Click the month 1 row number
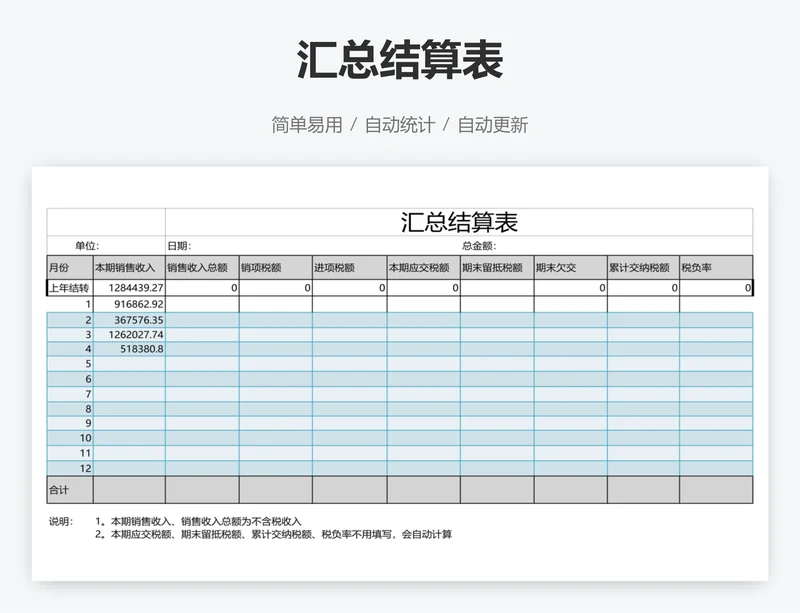Screen dimensions: 800x613 click(88, 304)
